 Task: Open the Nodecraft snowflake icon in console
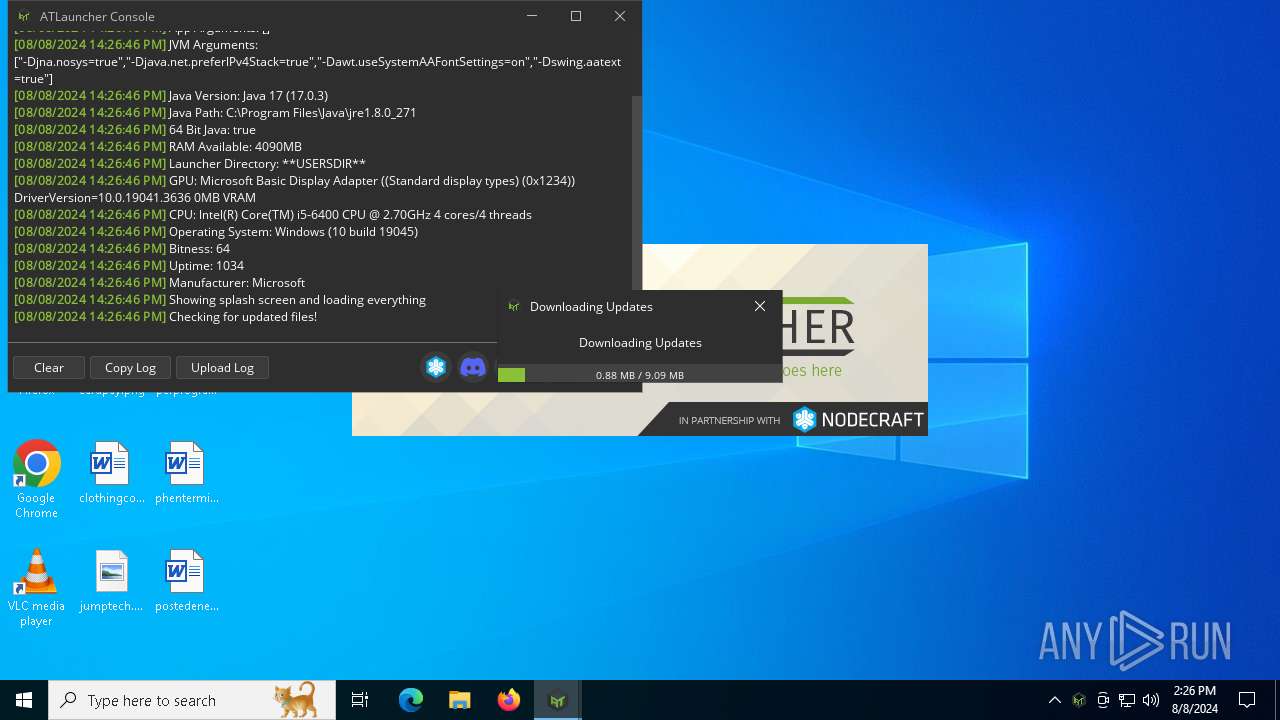click(x=436, y=367)
